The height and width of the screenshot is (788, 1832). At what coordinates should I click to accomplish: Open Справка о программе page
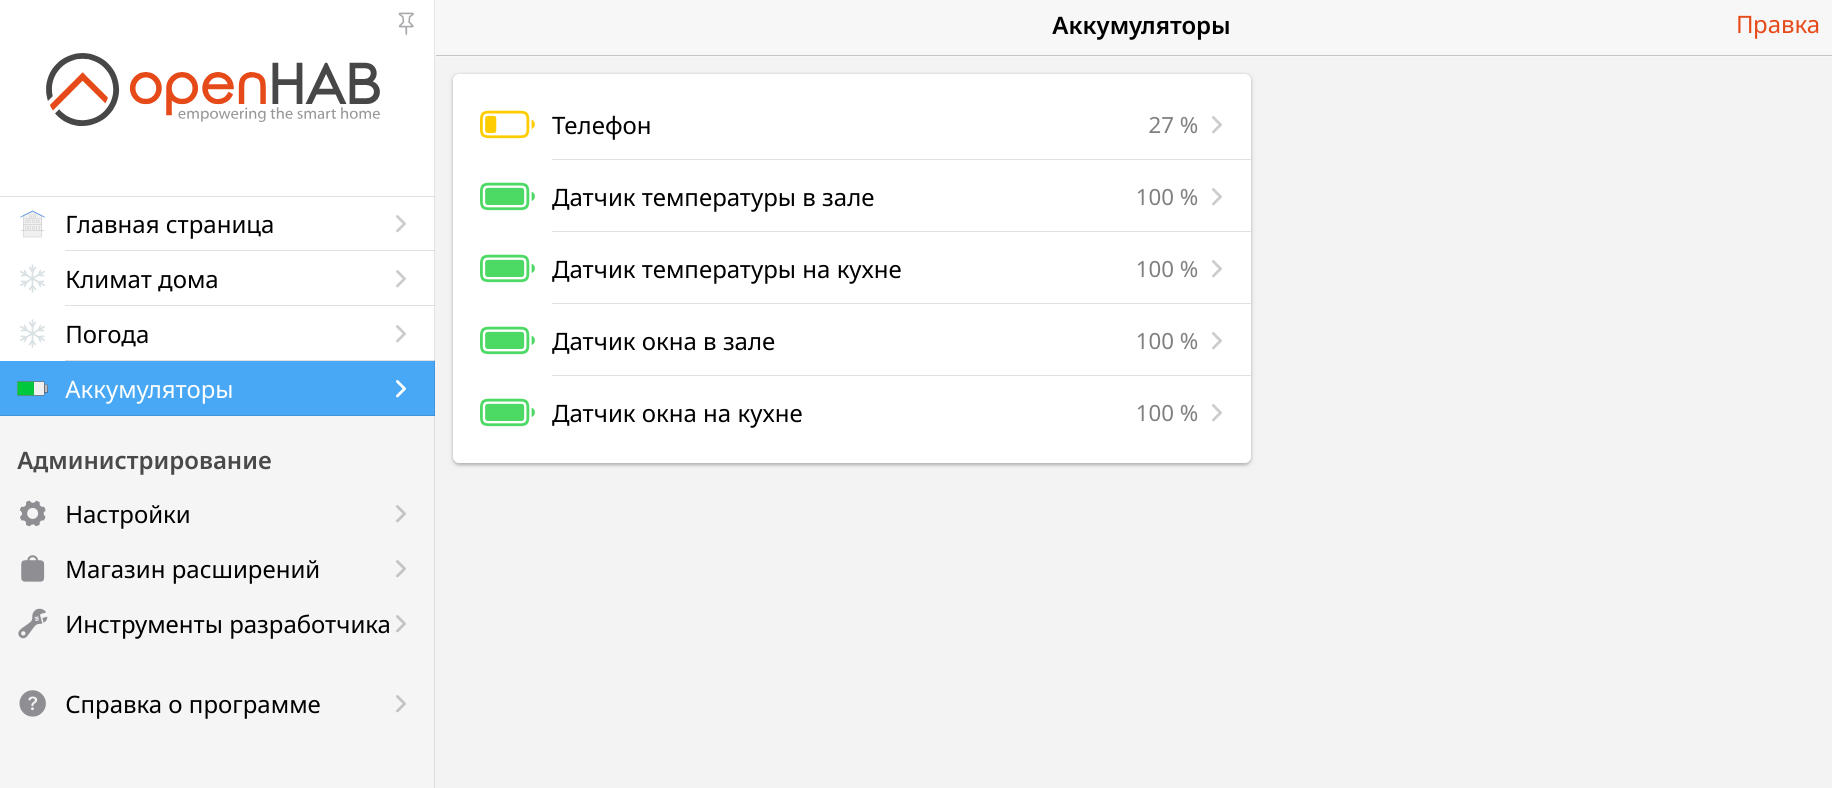[193, 704]
